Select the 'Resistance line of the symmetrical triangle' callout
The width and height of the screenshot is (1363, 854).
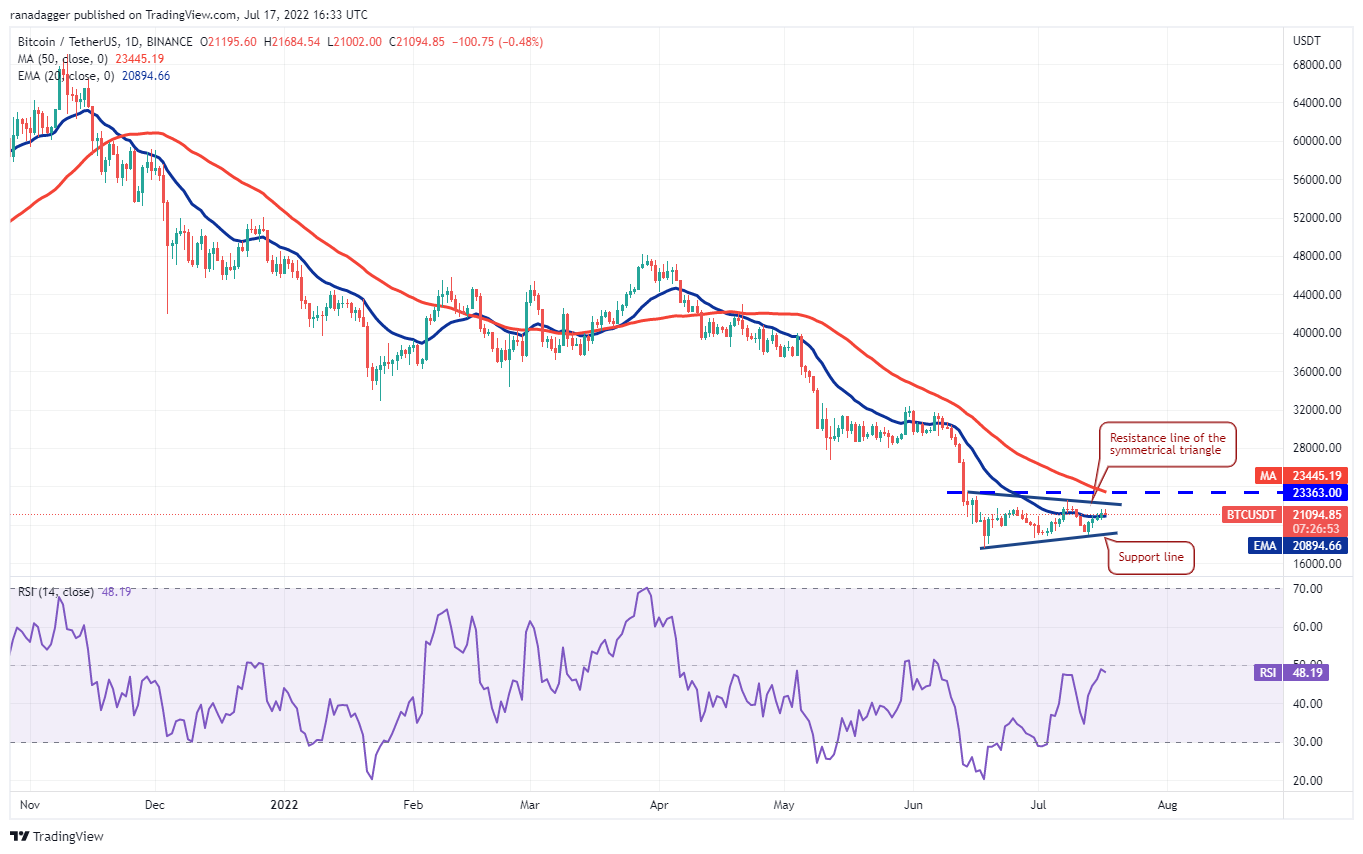pos(1167,444)
